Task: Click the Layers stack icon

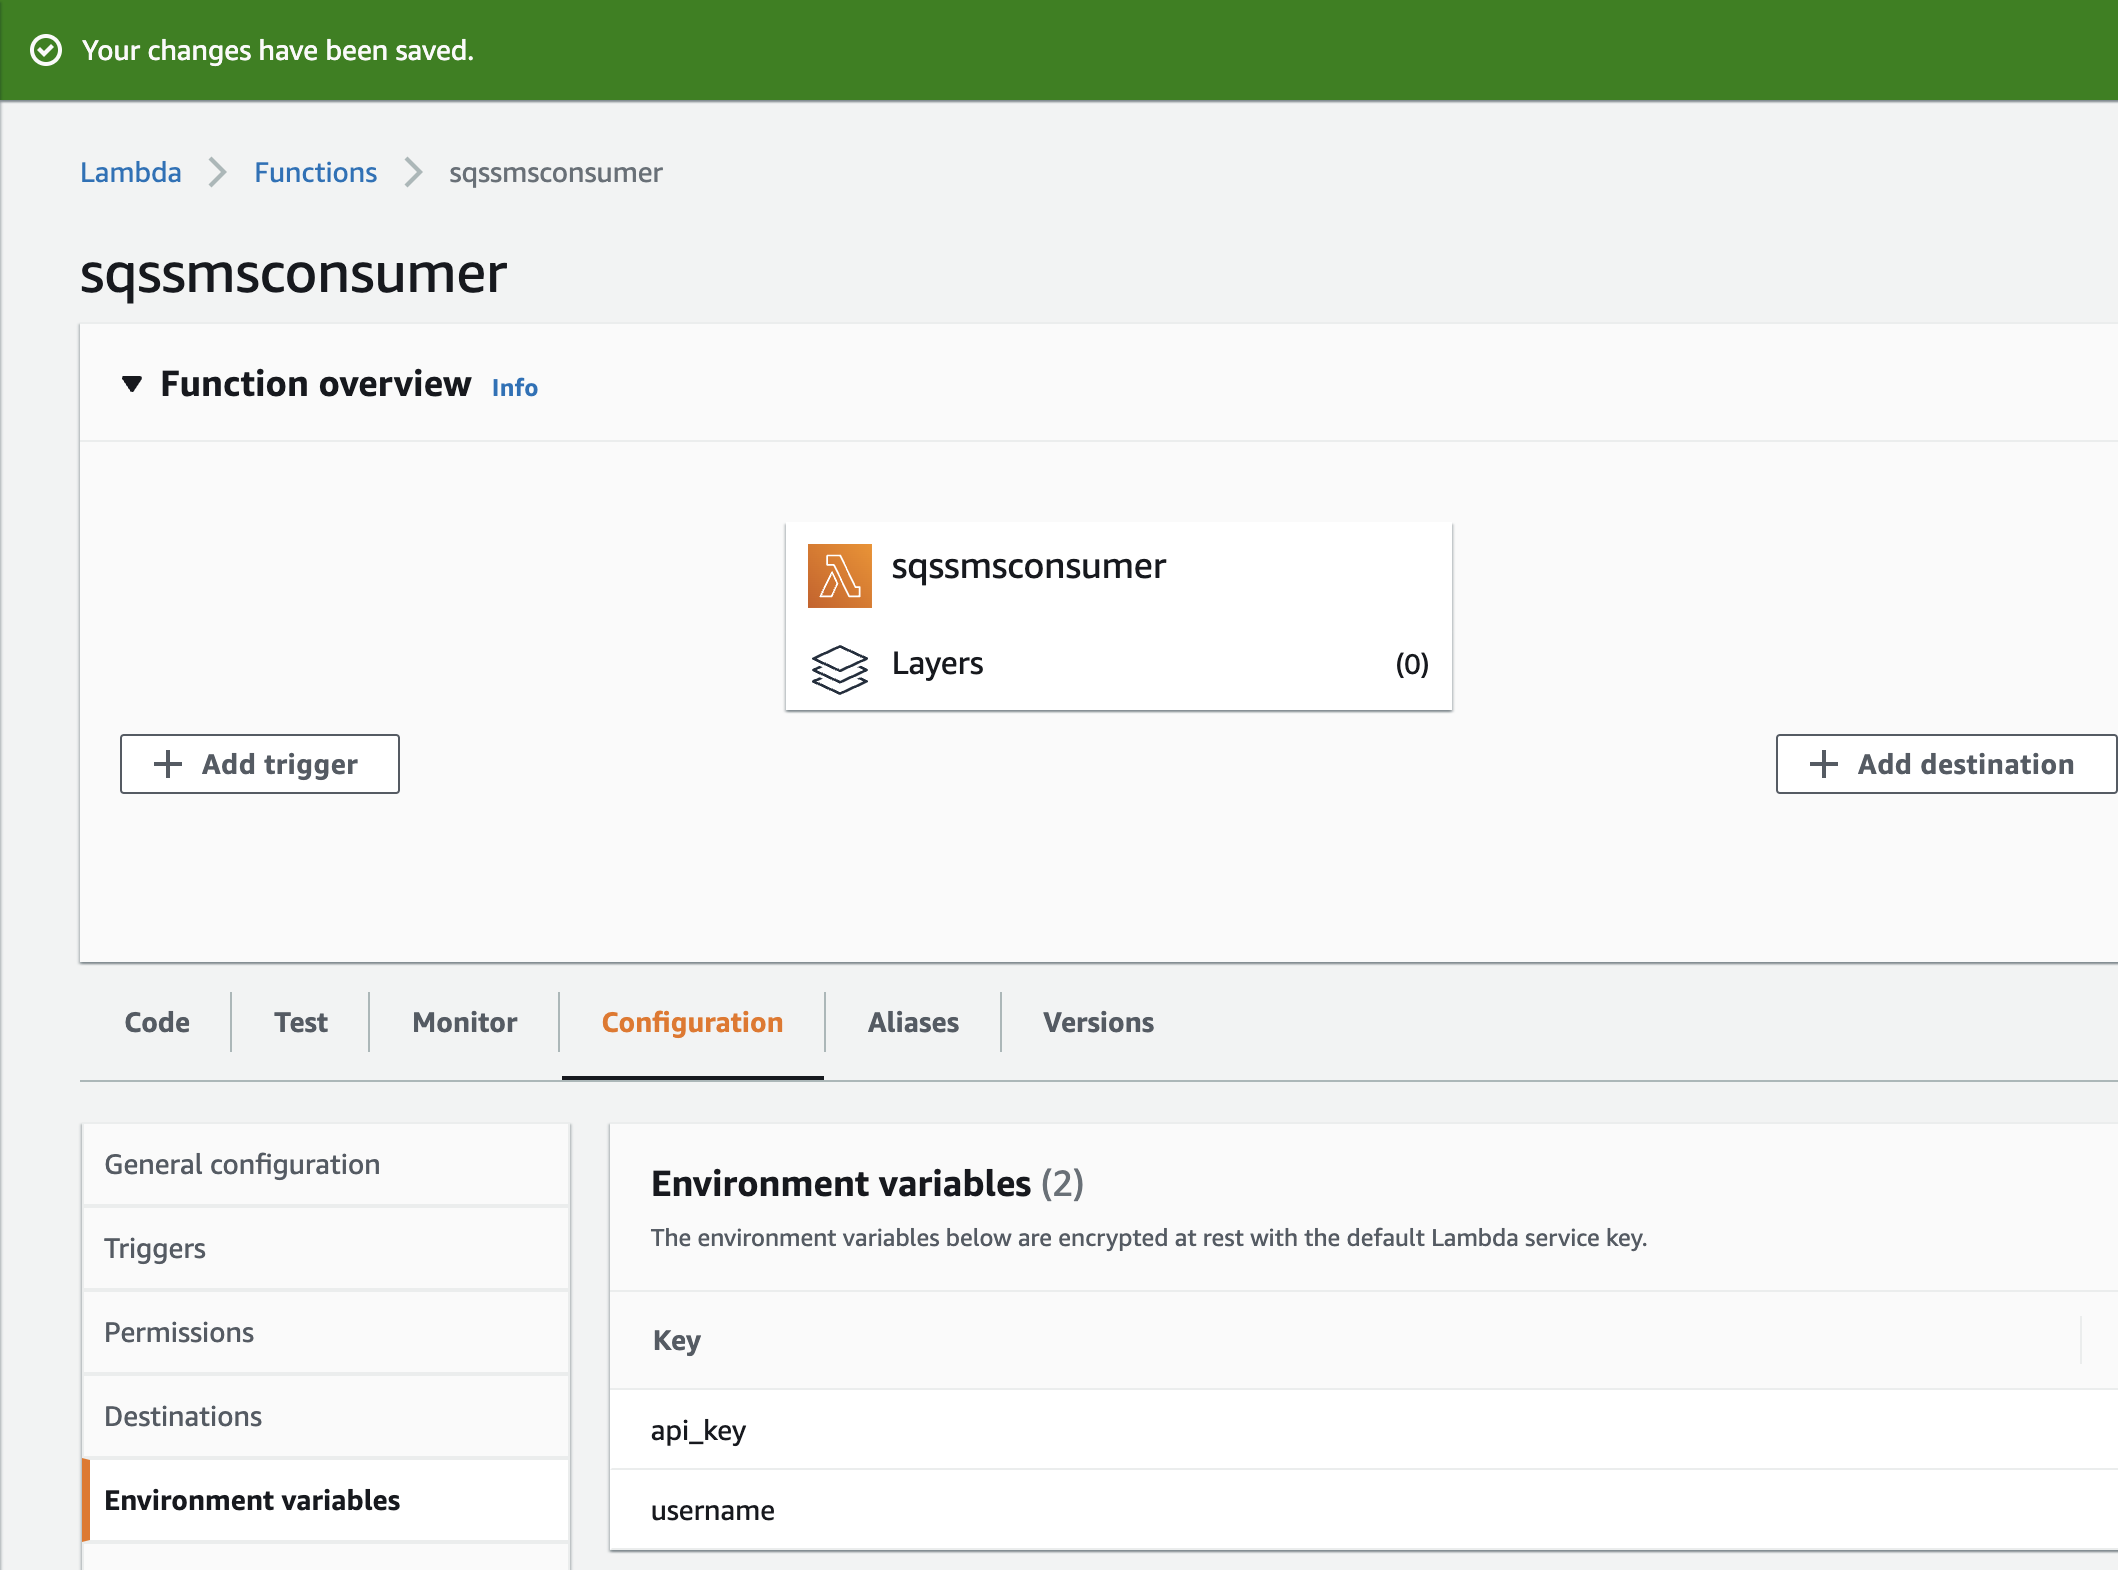Action: pyautogui.click(x=839, y=669)
